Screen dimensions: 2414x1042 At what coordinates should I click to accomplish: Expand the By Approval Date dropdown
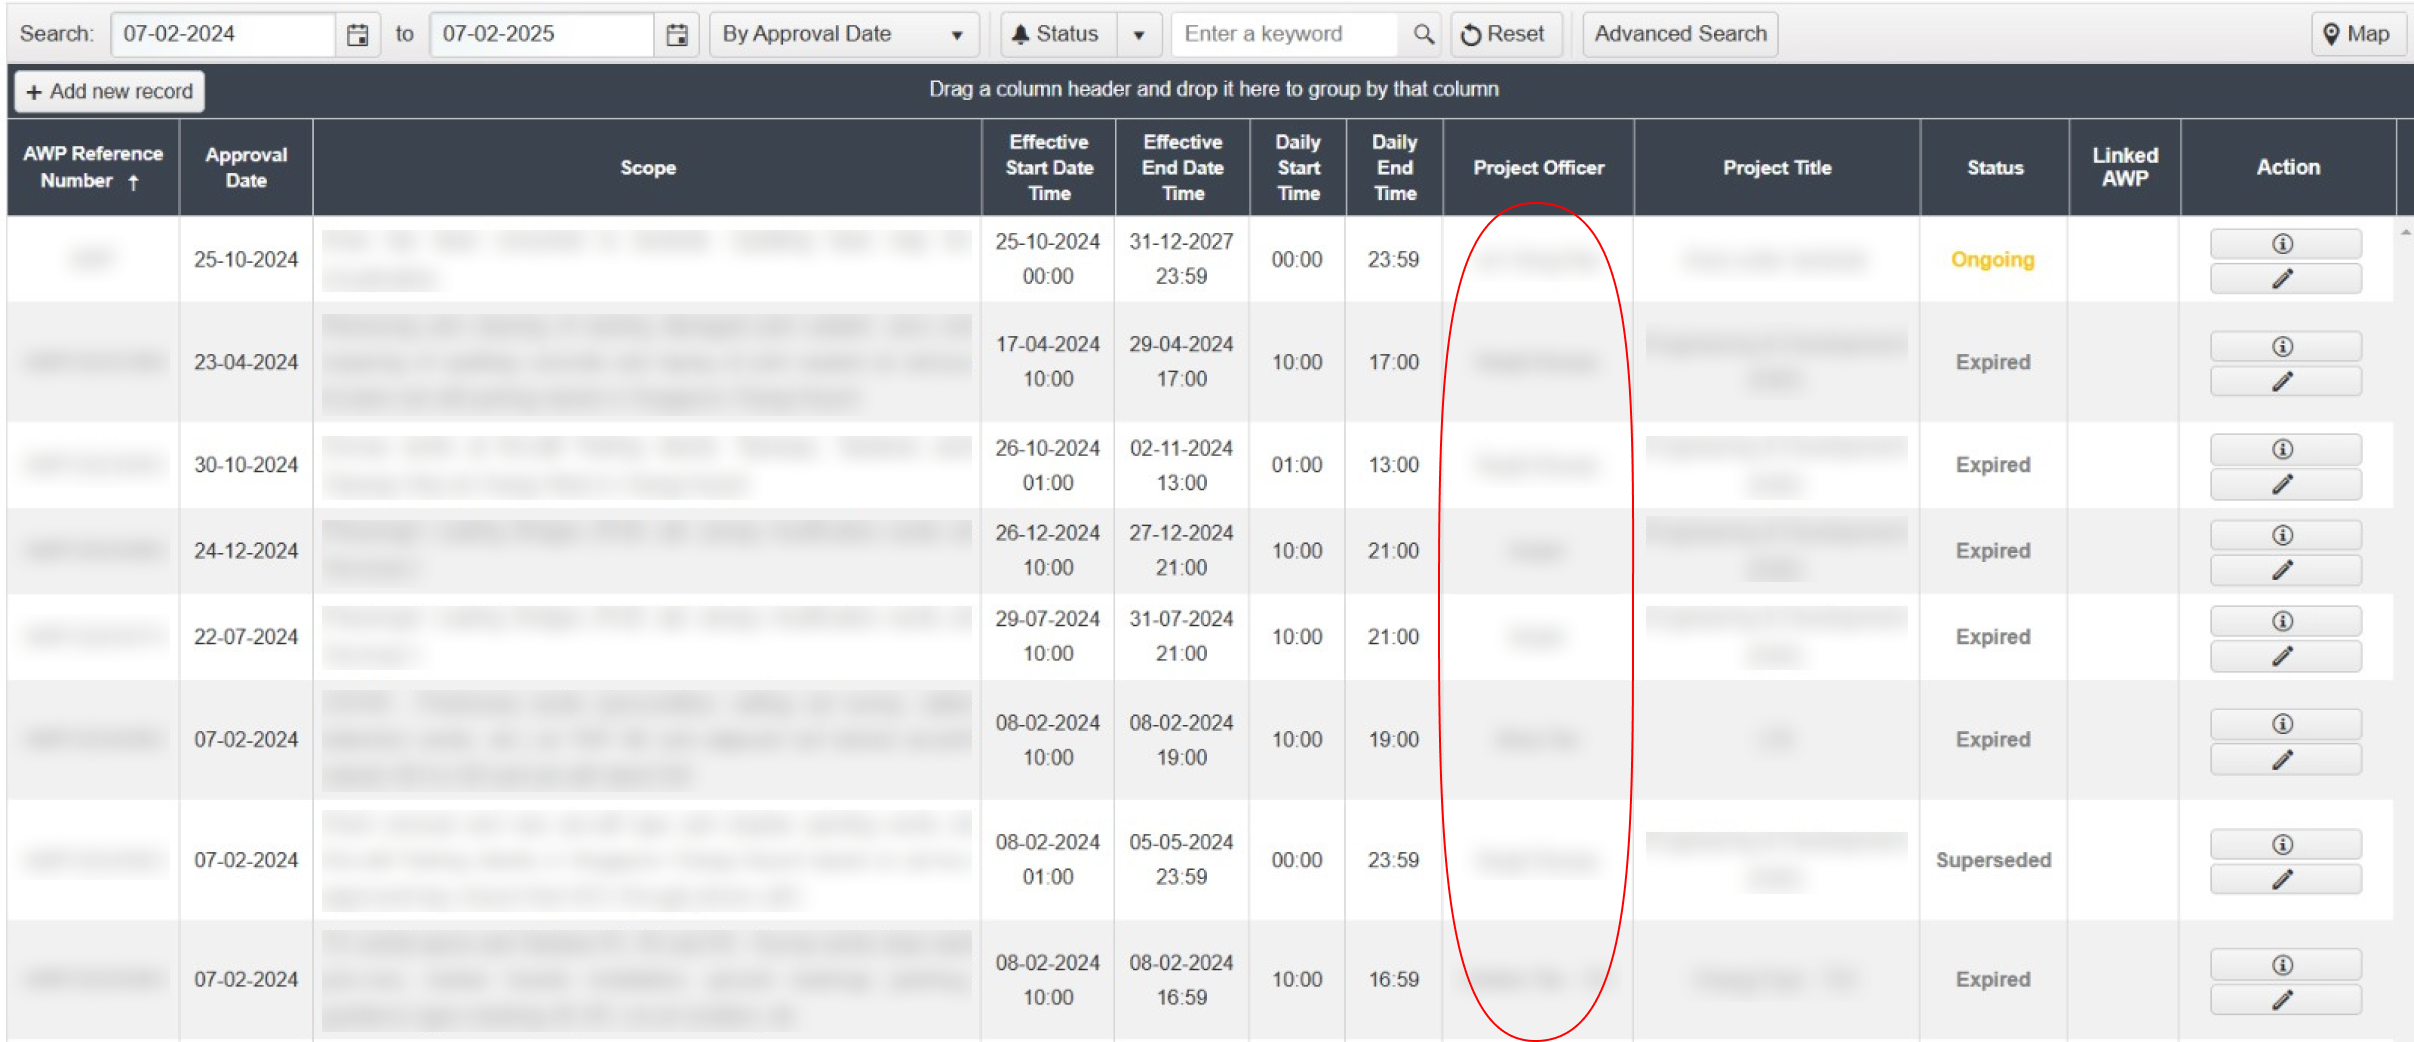pos(956,35)
